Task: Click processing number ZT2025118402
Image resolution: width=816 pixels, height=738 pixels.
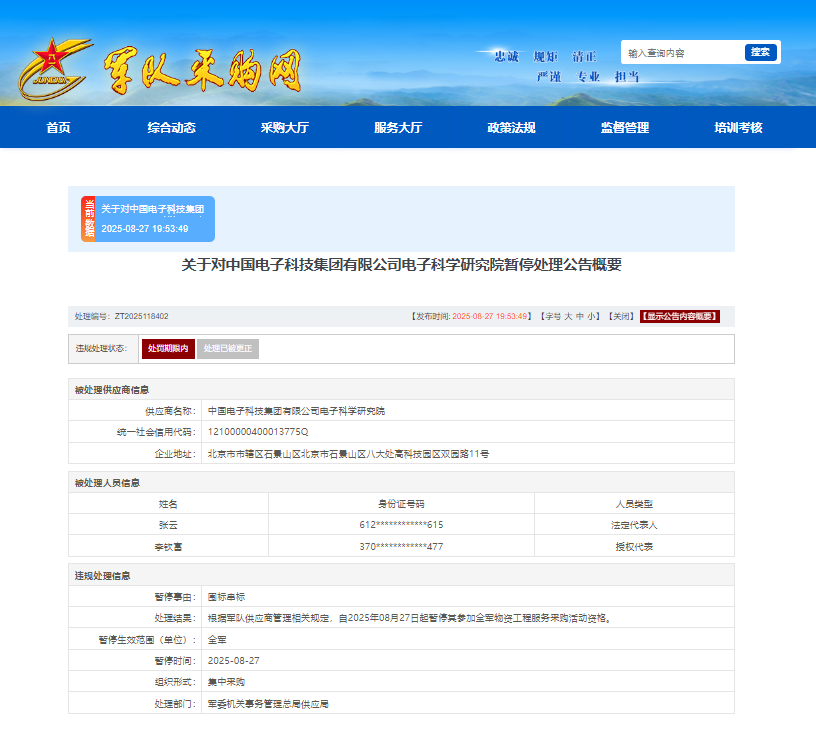Action: [142, 316]
